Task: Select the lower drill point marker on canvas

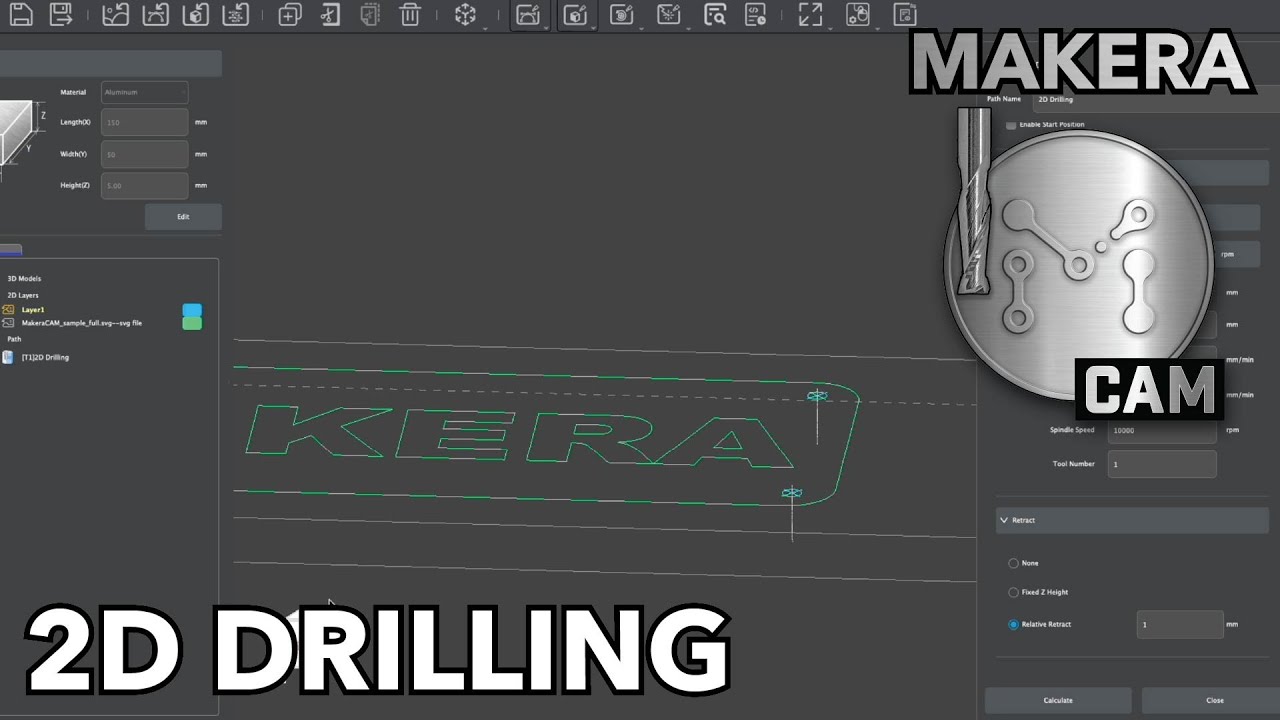Action: pyautogui.click(x=792, y=493)
